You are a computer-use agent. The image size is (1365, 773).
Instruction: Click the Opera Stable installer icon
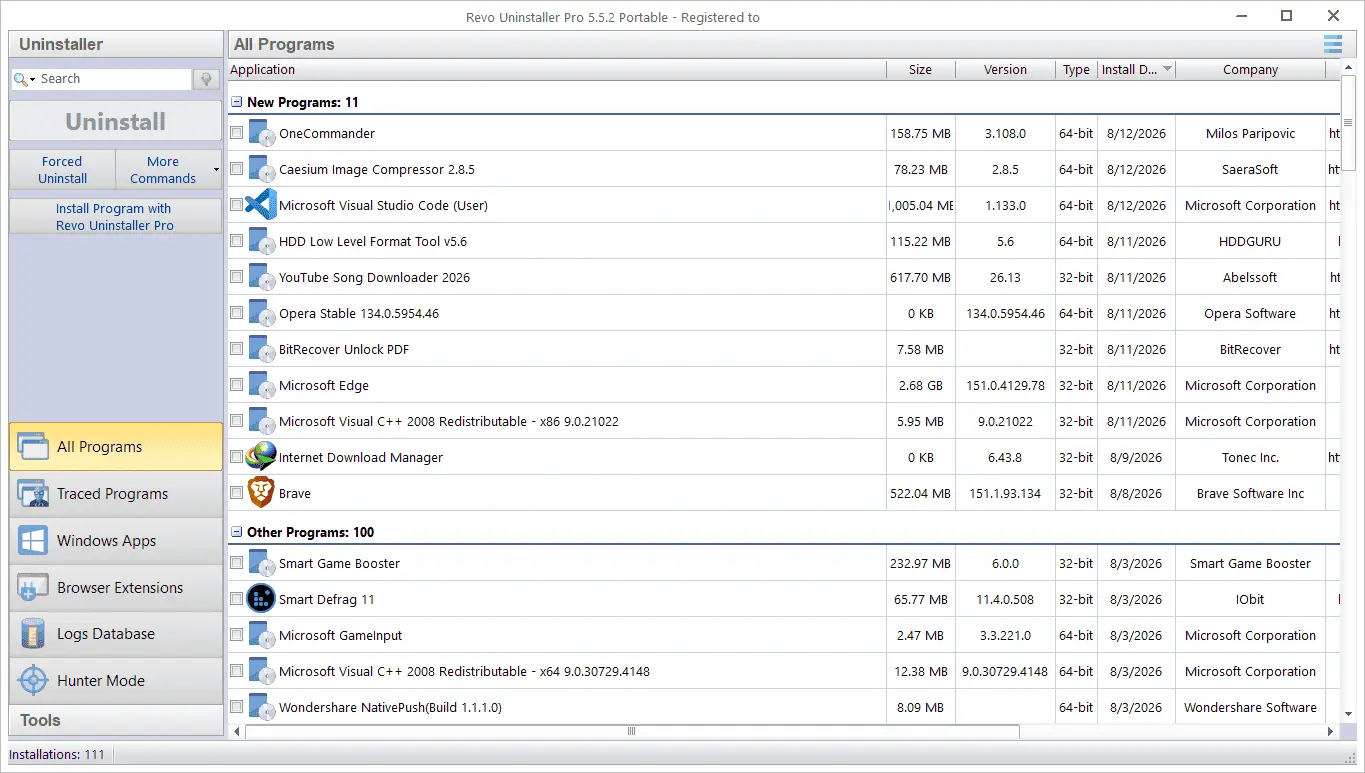tap(261, 313)
